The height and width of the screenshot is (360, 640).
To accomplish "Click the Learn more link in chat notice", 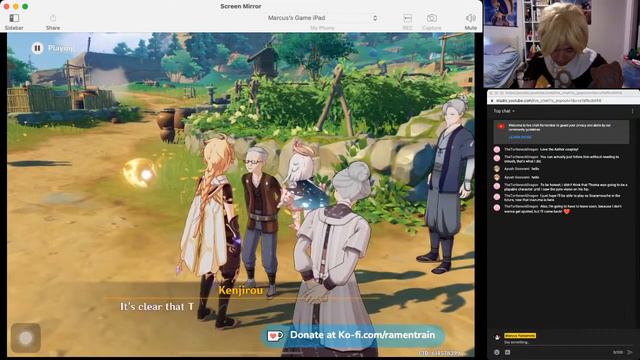I will (x=520, y=137).
